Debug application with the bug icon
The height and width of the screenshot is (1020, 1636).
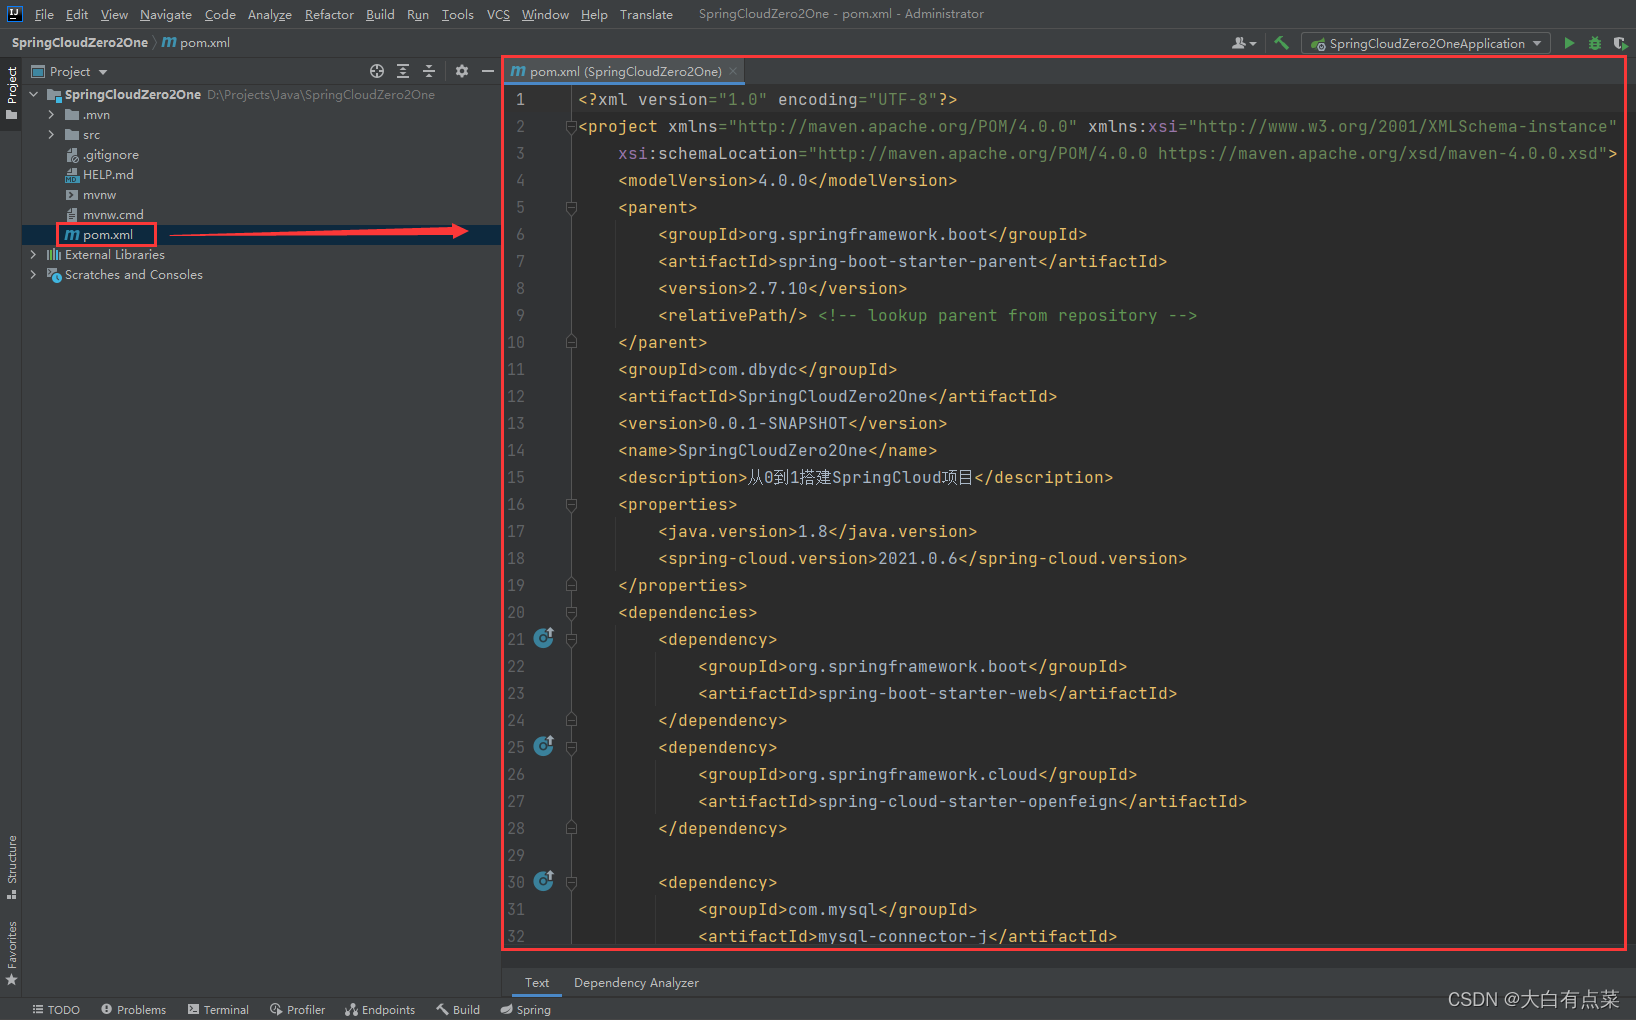click(x=1595, y=43)
